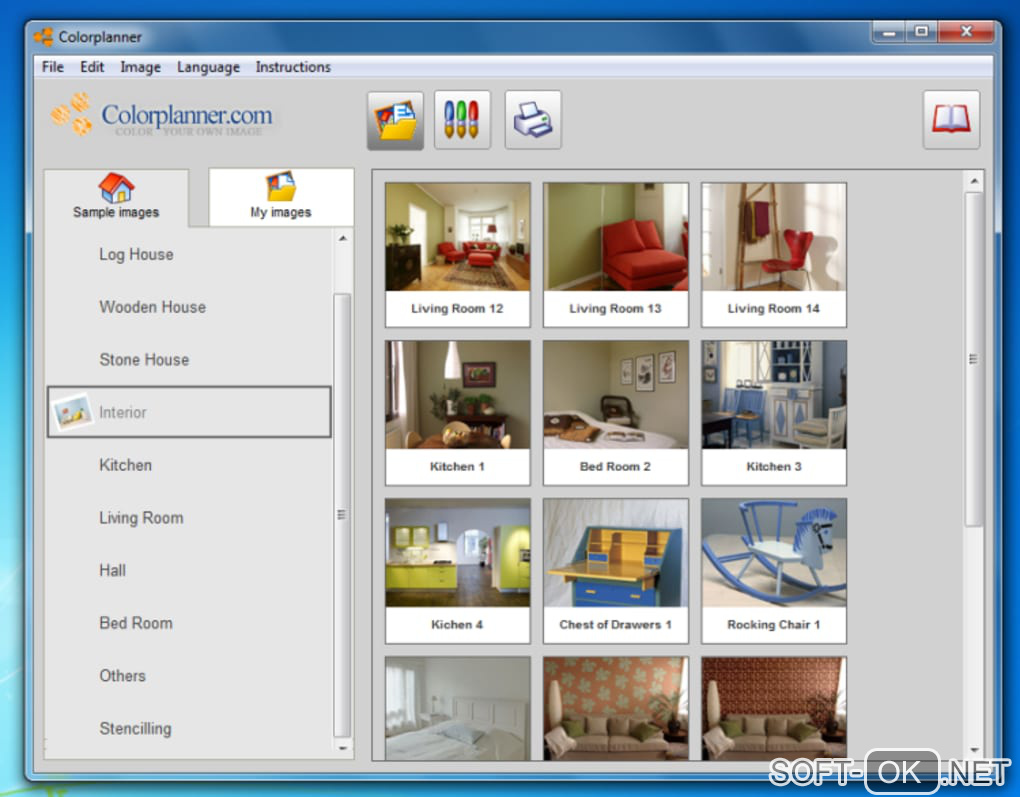The height and width of the screenshot is (797, 1020).
Task: Open the Kichen 4 sample image
Action: tap(457, 571)
